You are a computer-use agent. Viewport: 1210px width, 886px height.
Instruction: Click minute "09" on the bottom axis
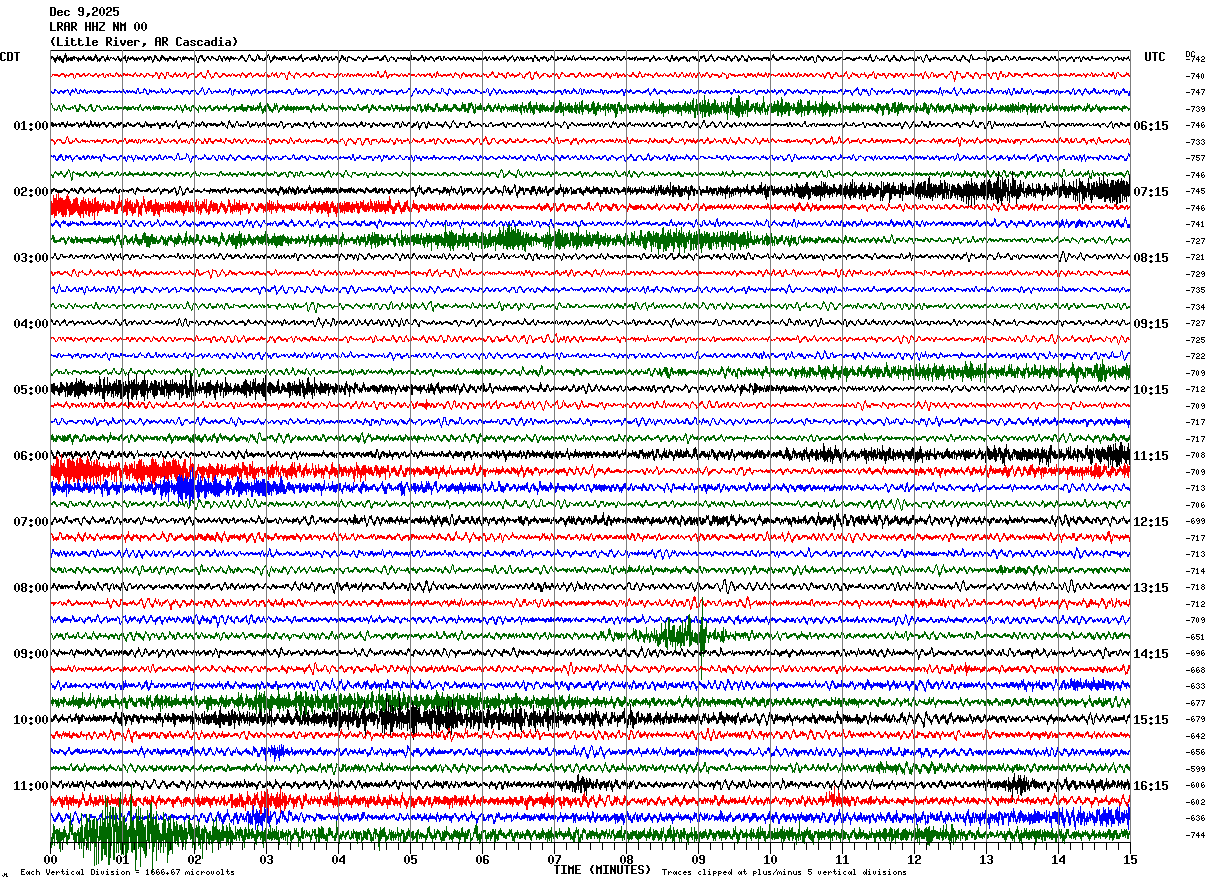point(698,859)
